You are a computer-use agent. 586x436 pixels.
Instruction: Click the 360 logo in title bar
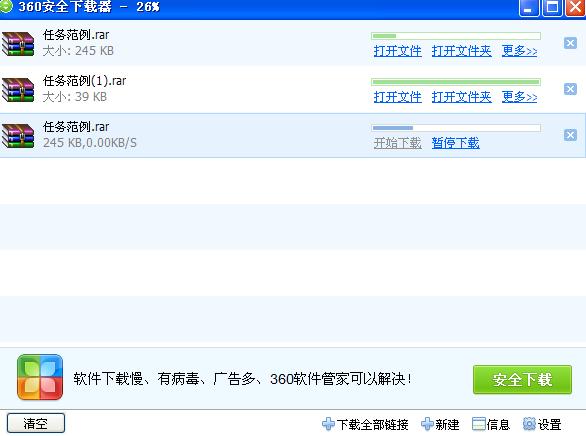[x=5, y=6]
